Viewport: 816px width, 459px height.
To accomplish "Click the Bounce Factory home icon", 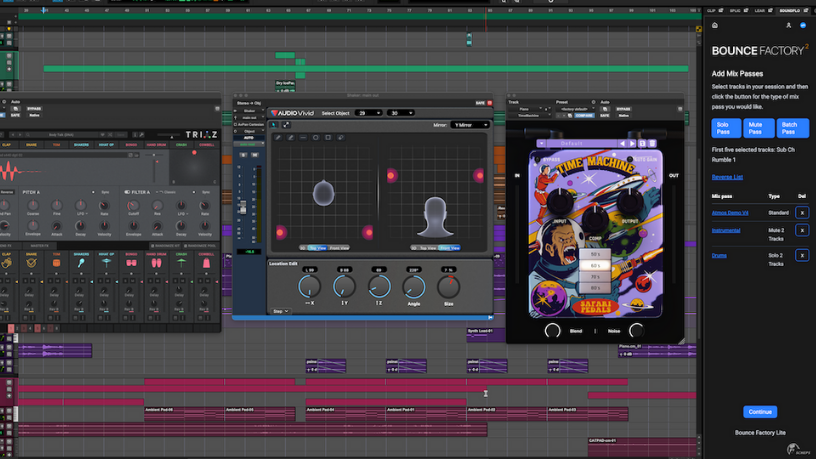I will pyautogui.click(x=715, y=25).
